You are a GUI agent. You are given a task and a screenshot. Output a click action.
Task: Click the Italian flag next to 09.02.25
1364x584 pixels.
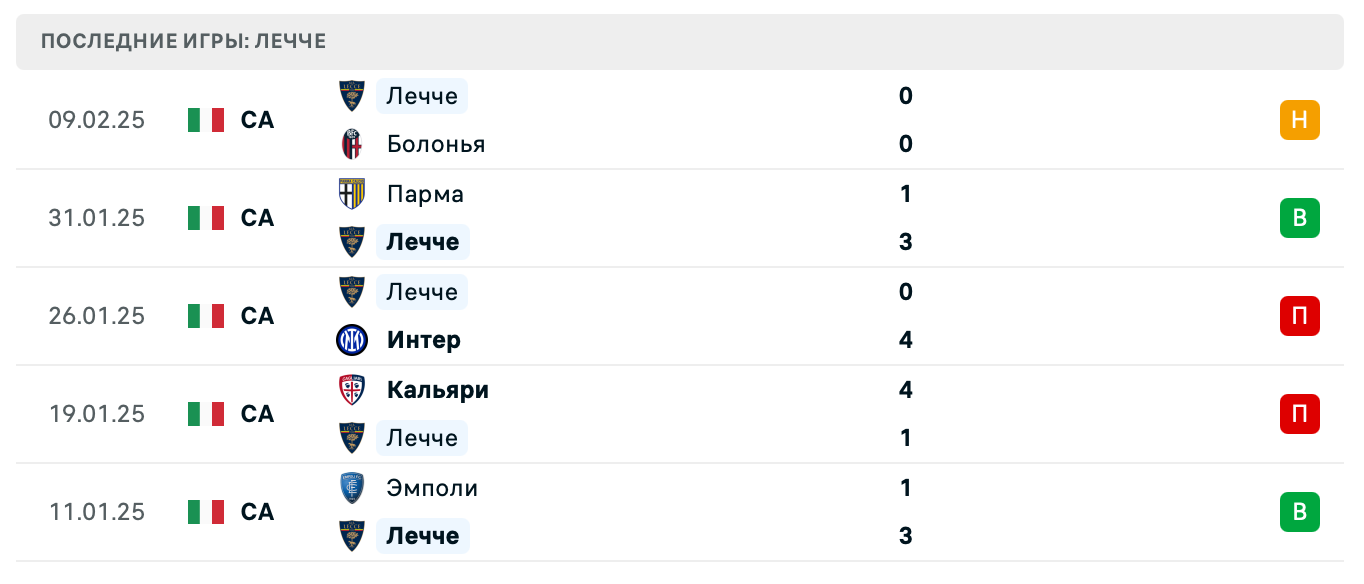pyautogui.click(x=206, y=120)
